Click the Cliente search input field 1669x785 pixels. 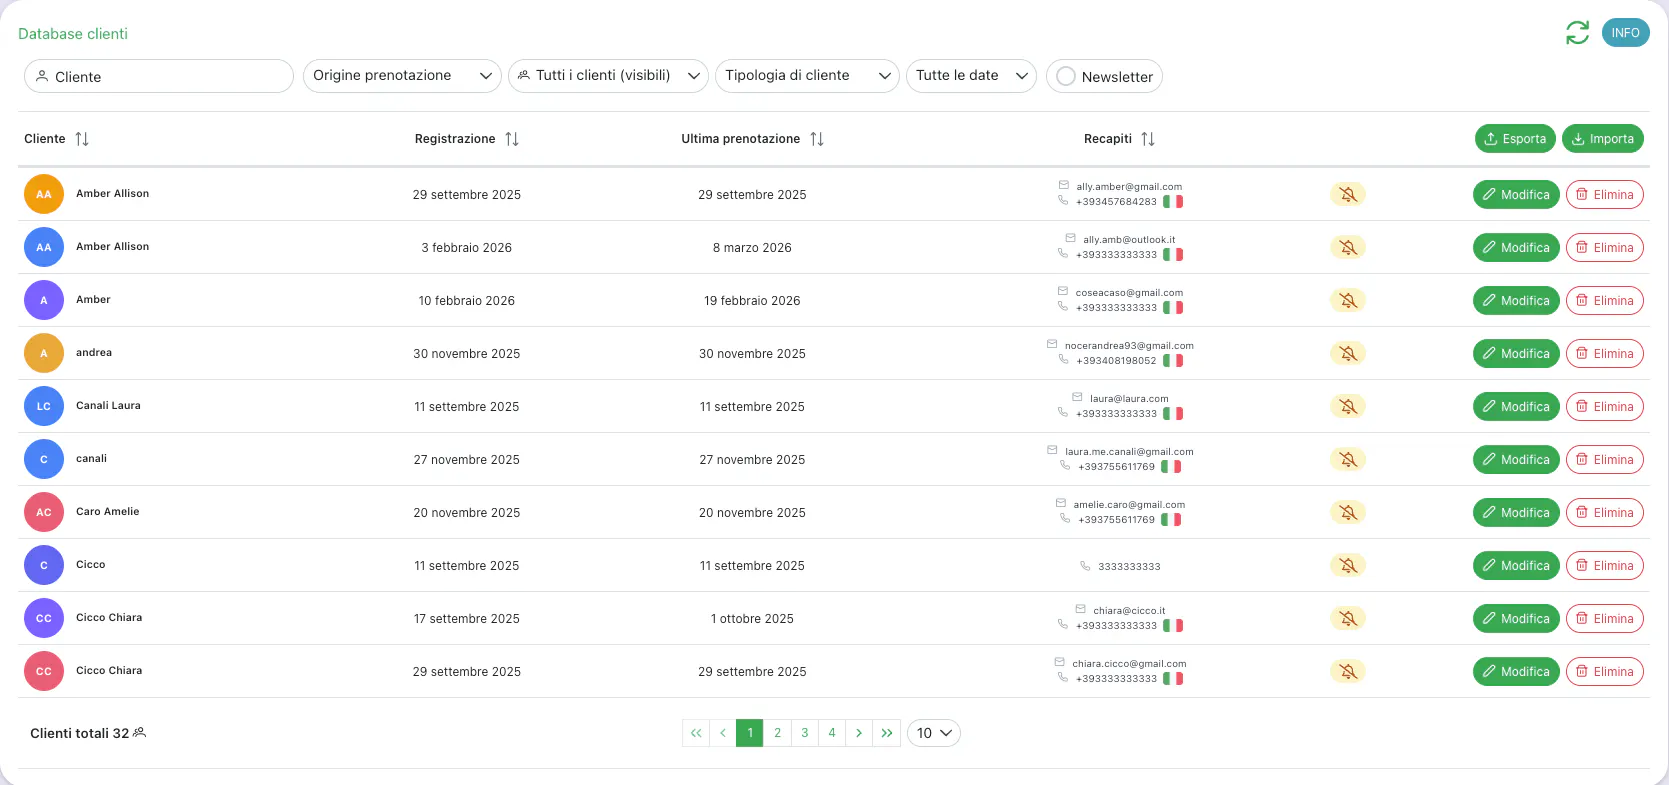pyautogui.click(x=159, y=76)
